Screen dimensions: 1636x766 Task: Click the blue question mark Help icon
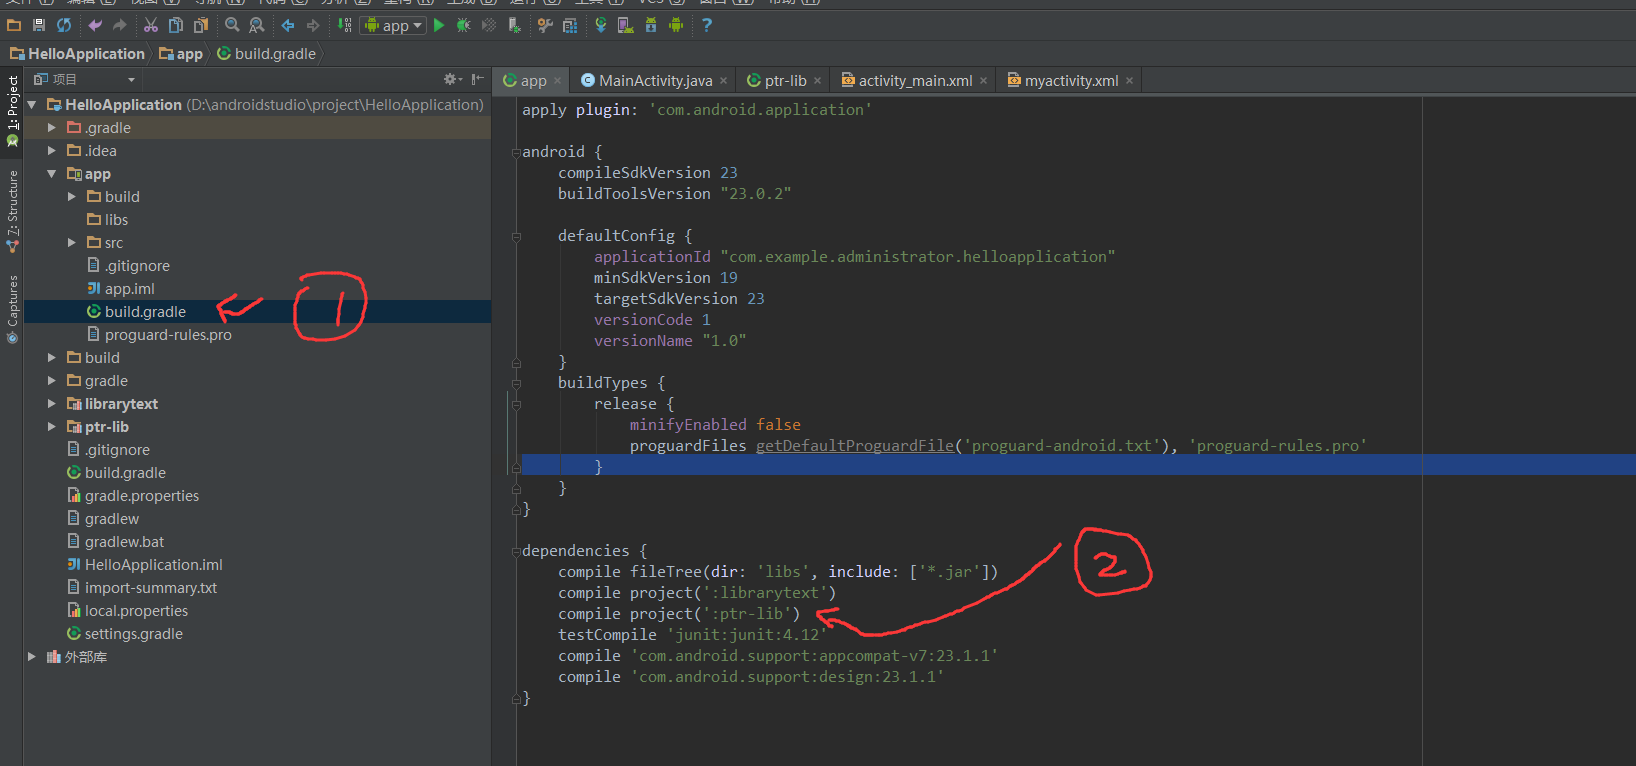[707, 25]
